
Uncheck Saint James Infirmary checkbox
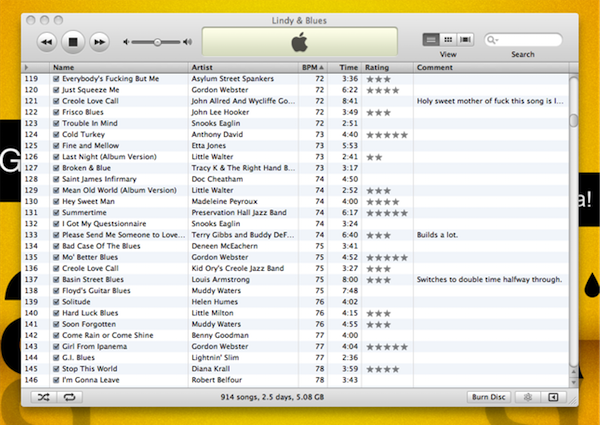tap(56, 179)
